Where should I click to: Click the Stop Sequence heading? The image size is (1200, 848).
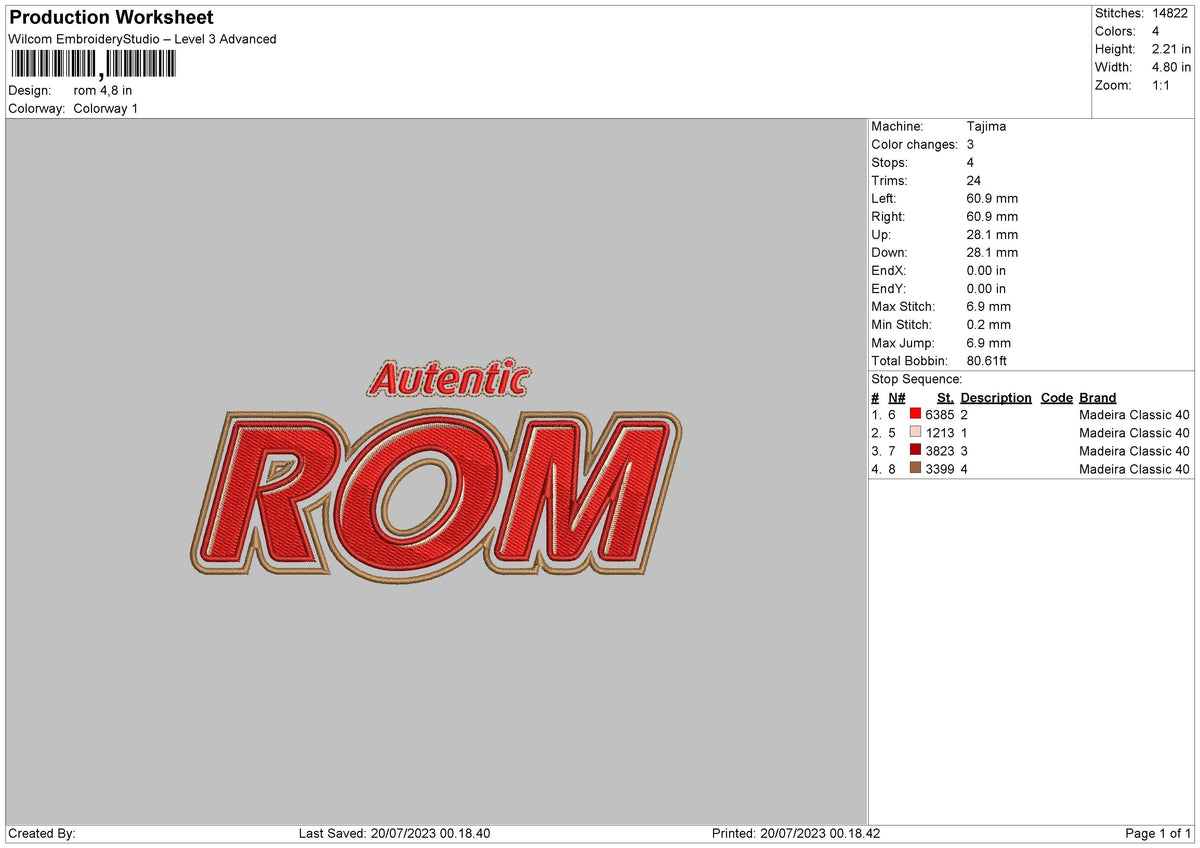916,379
